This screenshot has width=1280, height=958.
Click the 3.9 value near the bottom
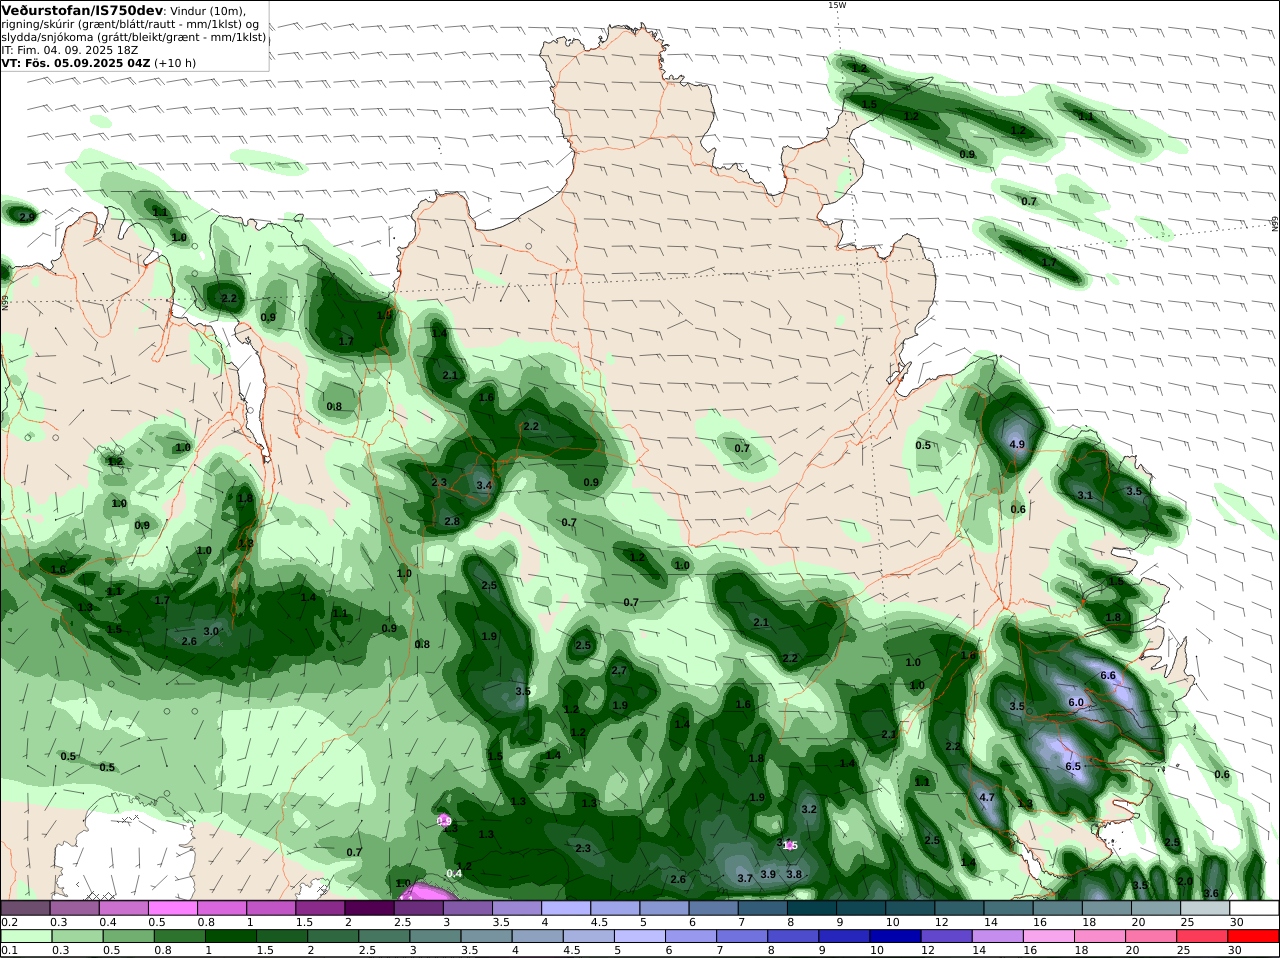(x=768, y=874)
